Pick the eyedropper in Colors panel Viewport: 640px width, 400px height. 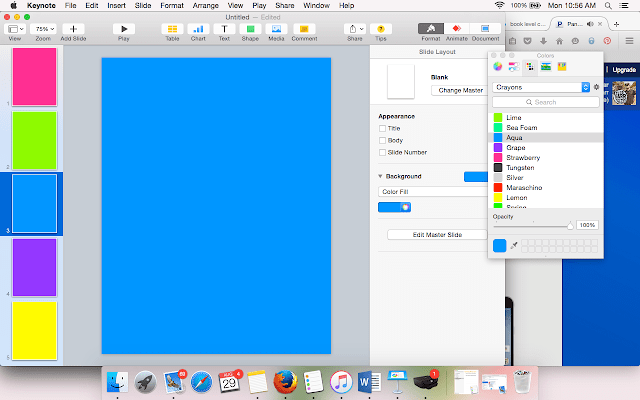pos(514,245)
